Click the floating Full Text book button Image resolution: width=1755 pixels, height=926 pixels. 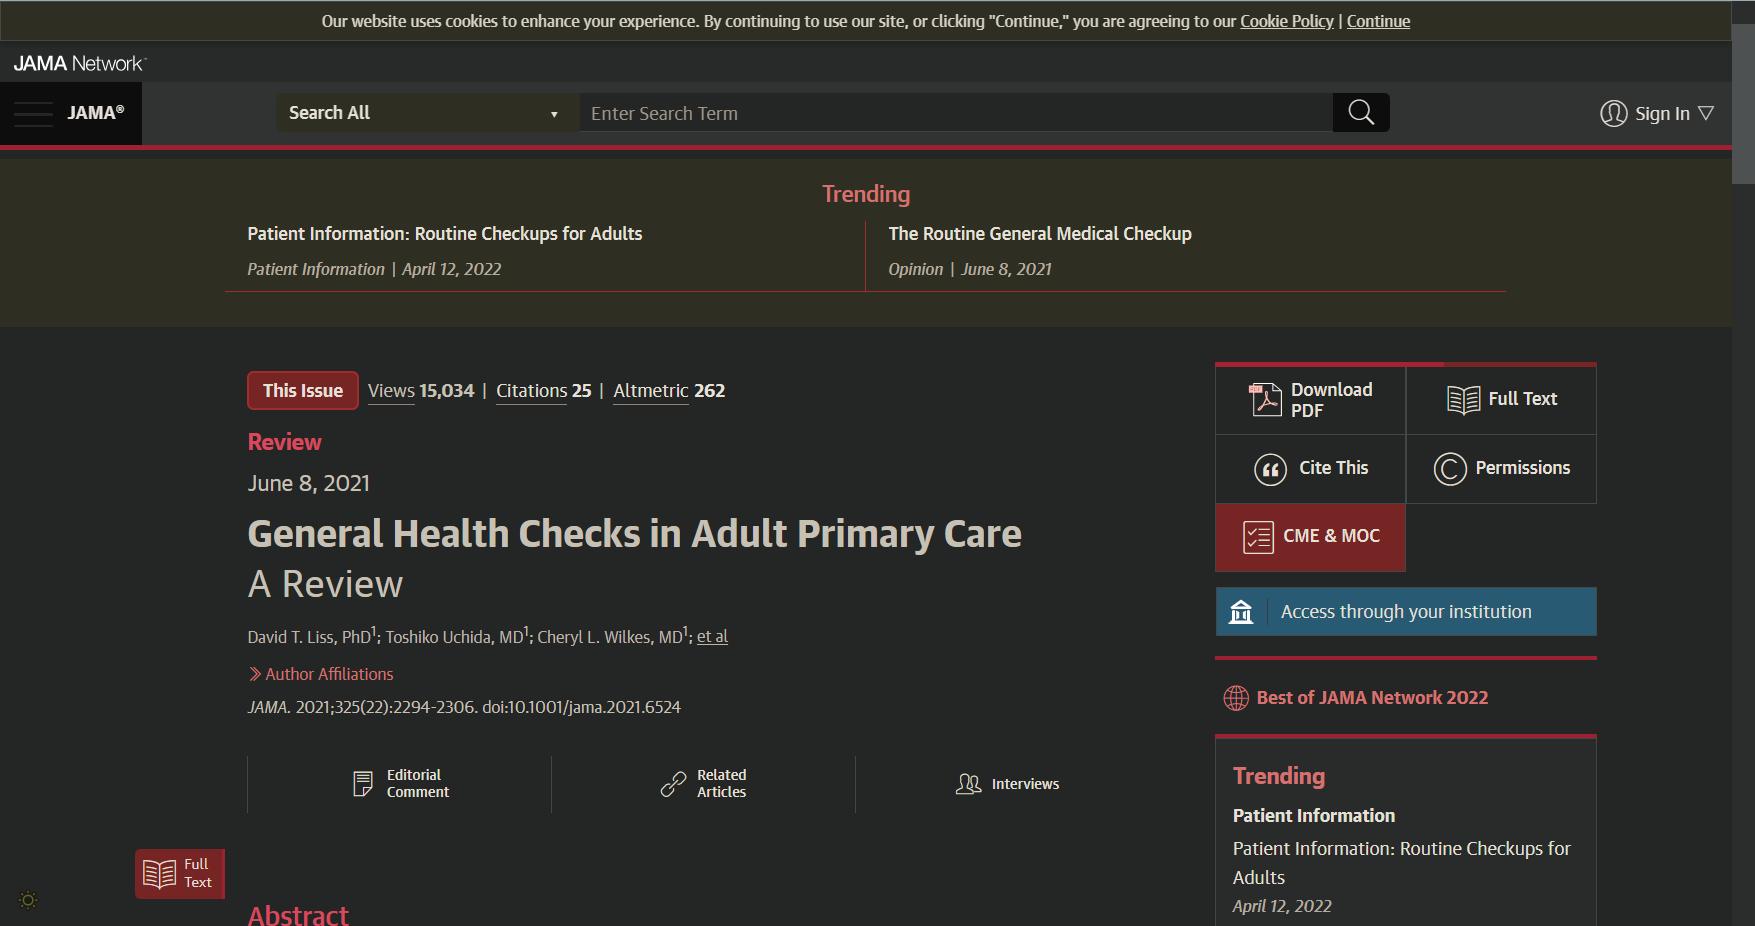point(180,874)
